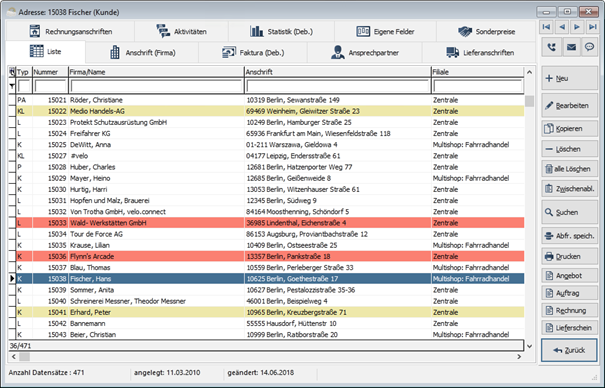
Task: Click the grid options icon beside Typ header
Action: (12, 72)
